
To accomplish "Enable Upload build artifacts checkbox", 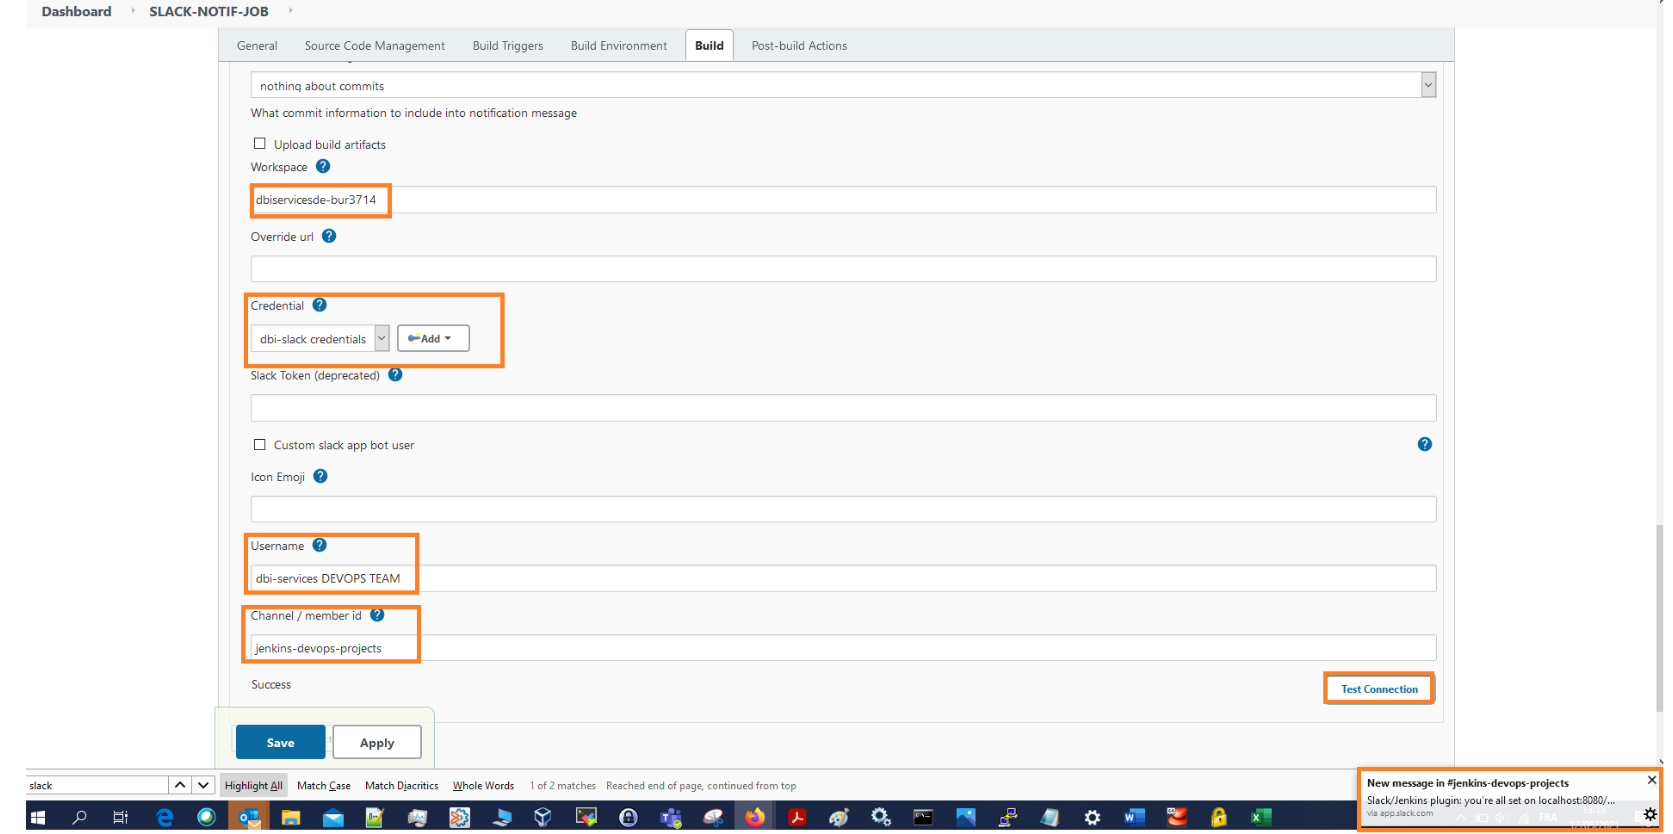I will point(260,144).
